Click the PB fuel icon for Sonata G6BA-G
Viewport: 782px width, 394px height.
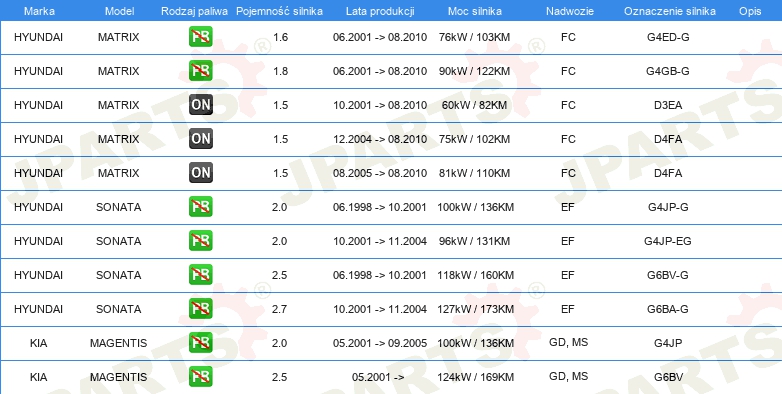point(200,309)
